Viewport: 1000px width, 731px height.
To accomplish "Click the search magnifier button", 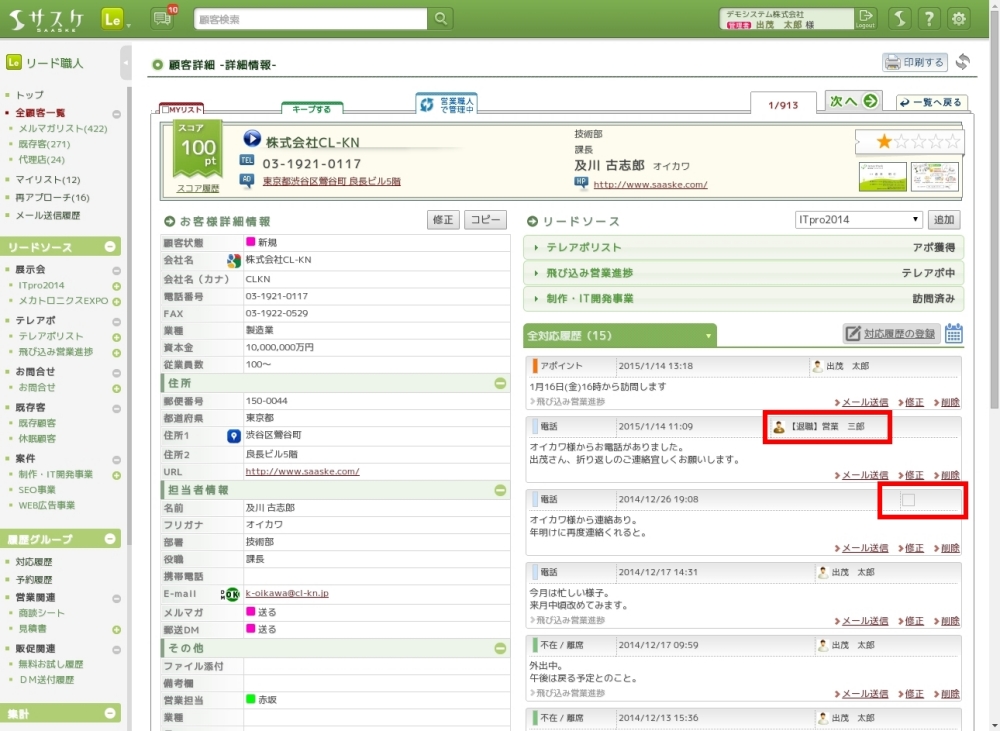I will [x=441, y=19].
